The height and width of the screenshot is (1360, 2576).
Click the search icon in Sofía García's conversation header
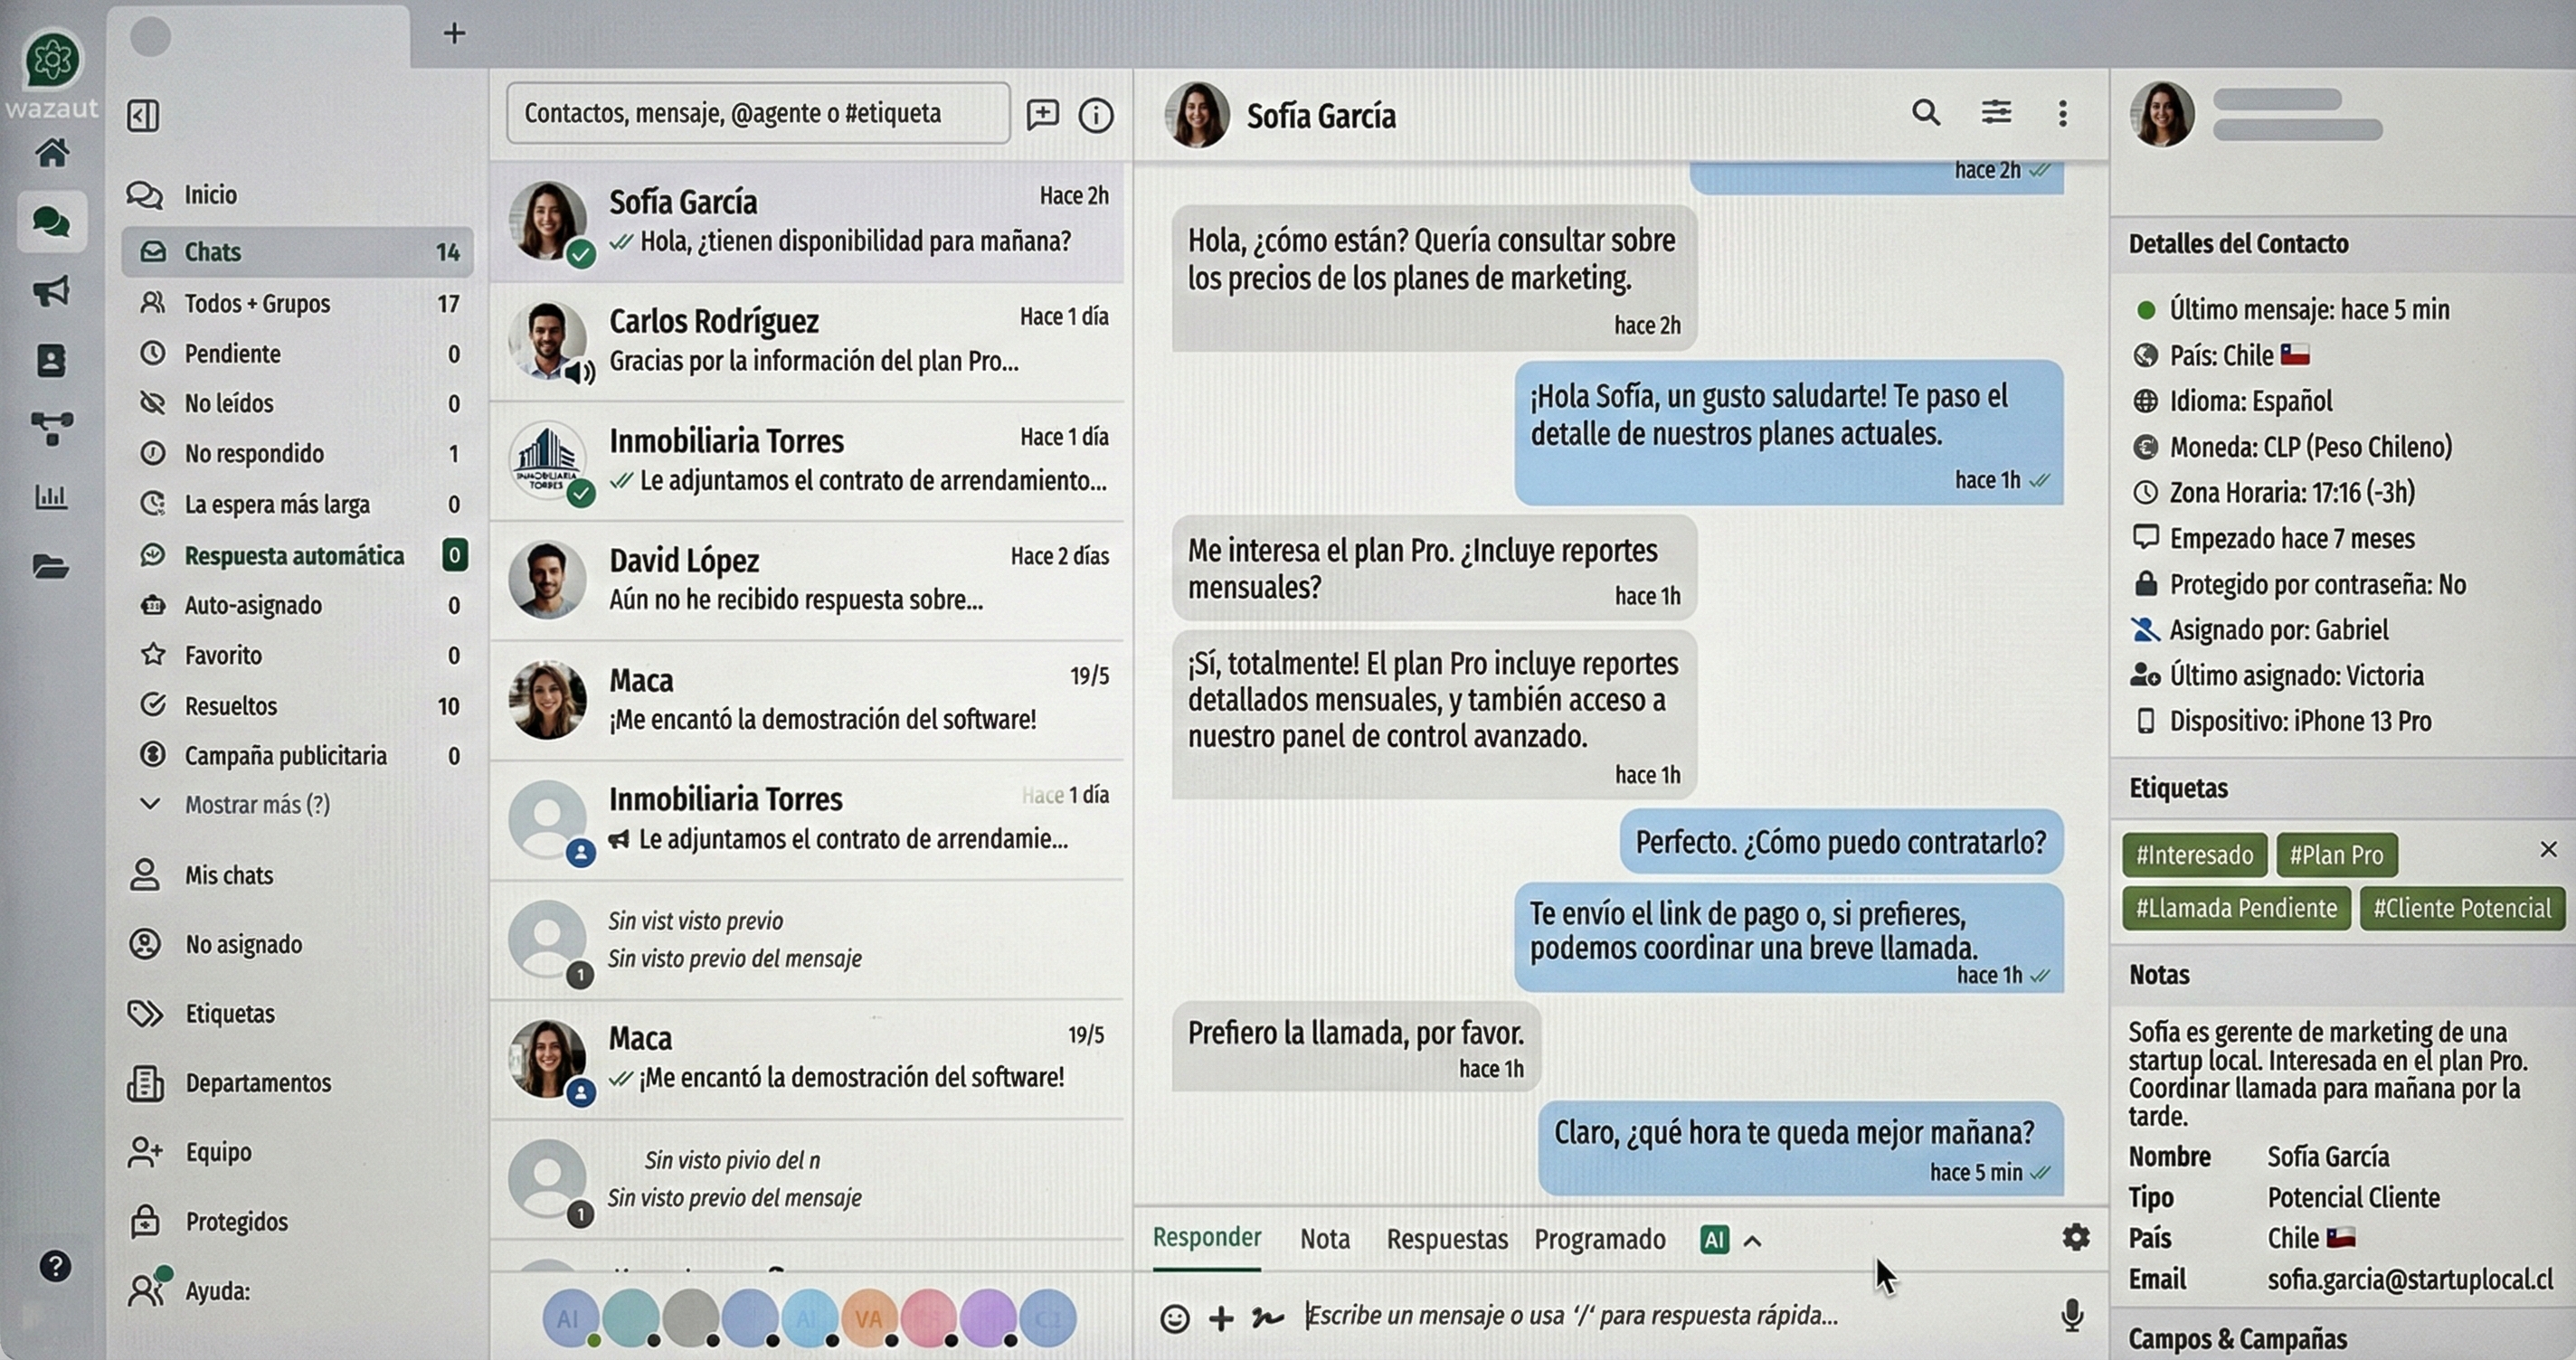[x=1925, y=113]
